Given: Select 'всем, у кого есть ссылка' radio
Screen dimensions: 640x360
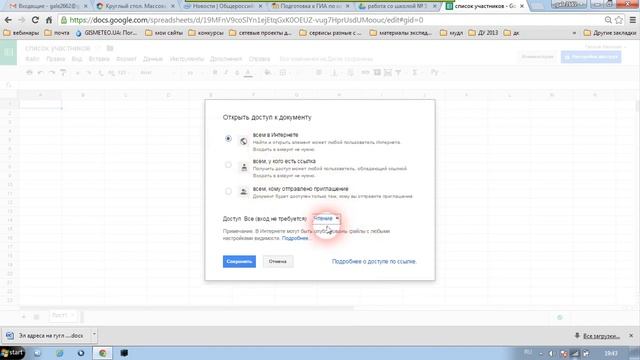Looking at the screenshot, I should [x=228, y=165].
